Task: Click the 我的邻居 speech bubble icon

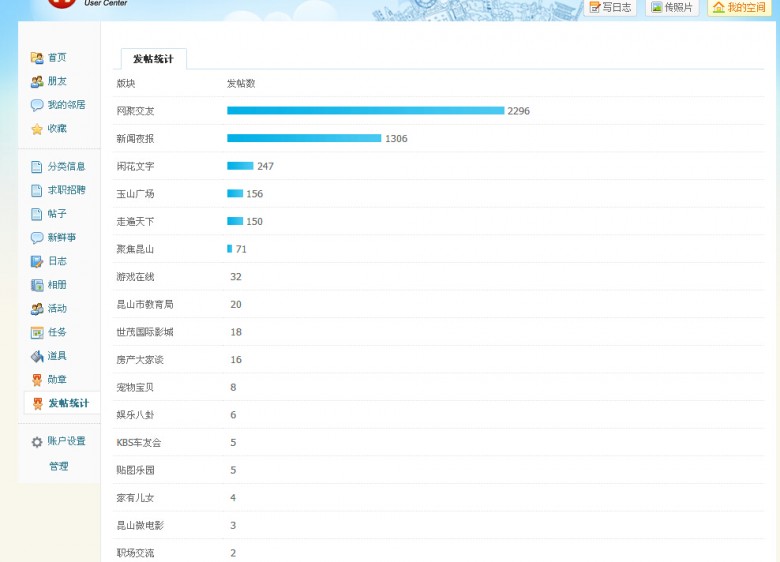Action: tap(37, 105)
